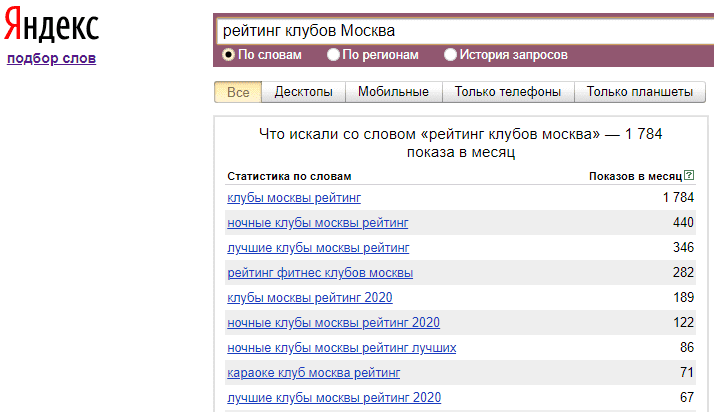Click the impressions value 71

click(687, 372)
